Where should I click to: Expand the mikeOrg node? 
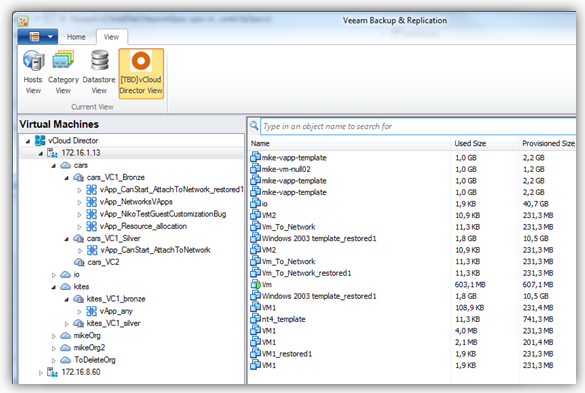53,336
